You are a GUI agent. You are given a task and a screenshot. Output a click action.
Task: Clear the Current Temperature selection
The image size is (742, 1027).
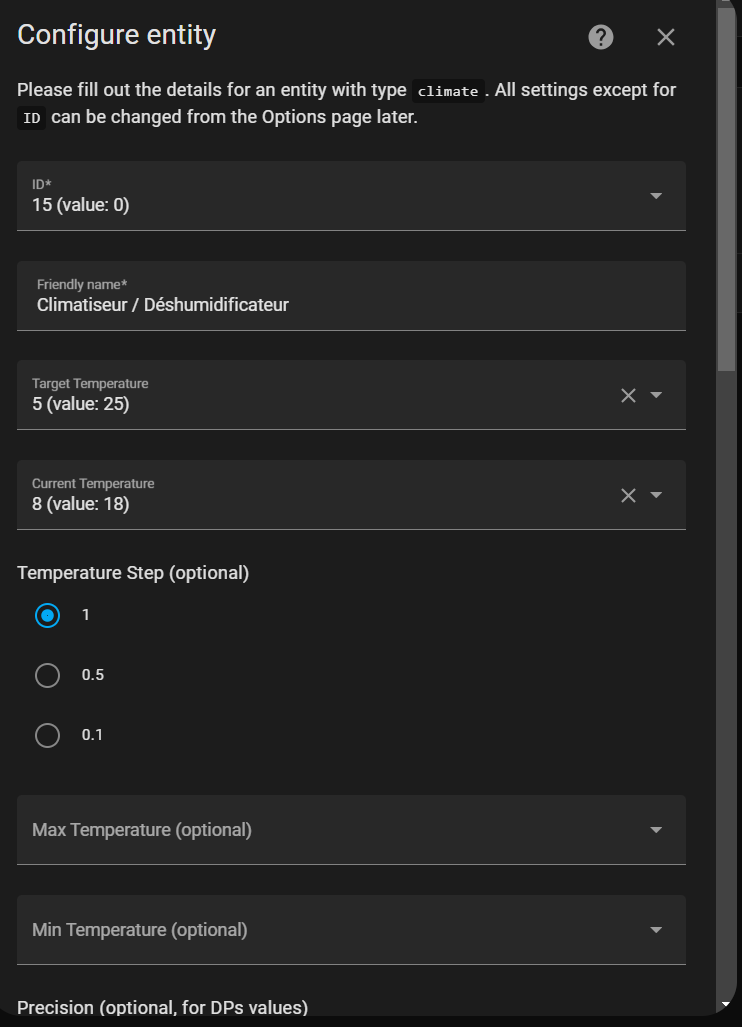coord(628,495)
